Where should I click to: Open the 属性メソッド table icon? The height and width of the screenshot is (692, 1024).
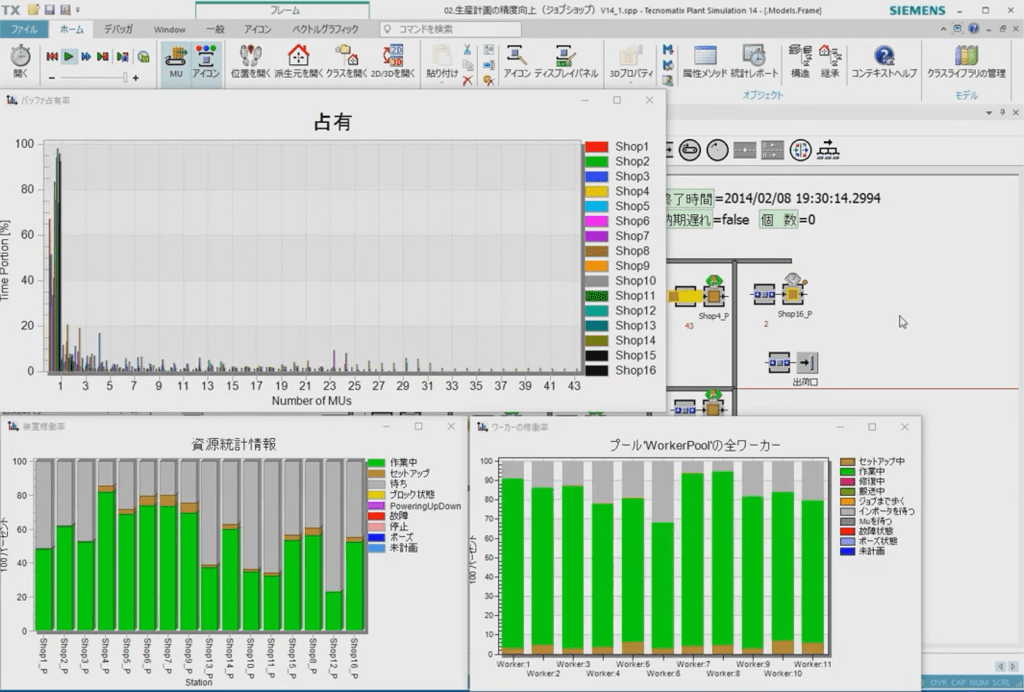click(x=705, y=60)
